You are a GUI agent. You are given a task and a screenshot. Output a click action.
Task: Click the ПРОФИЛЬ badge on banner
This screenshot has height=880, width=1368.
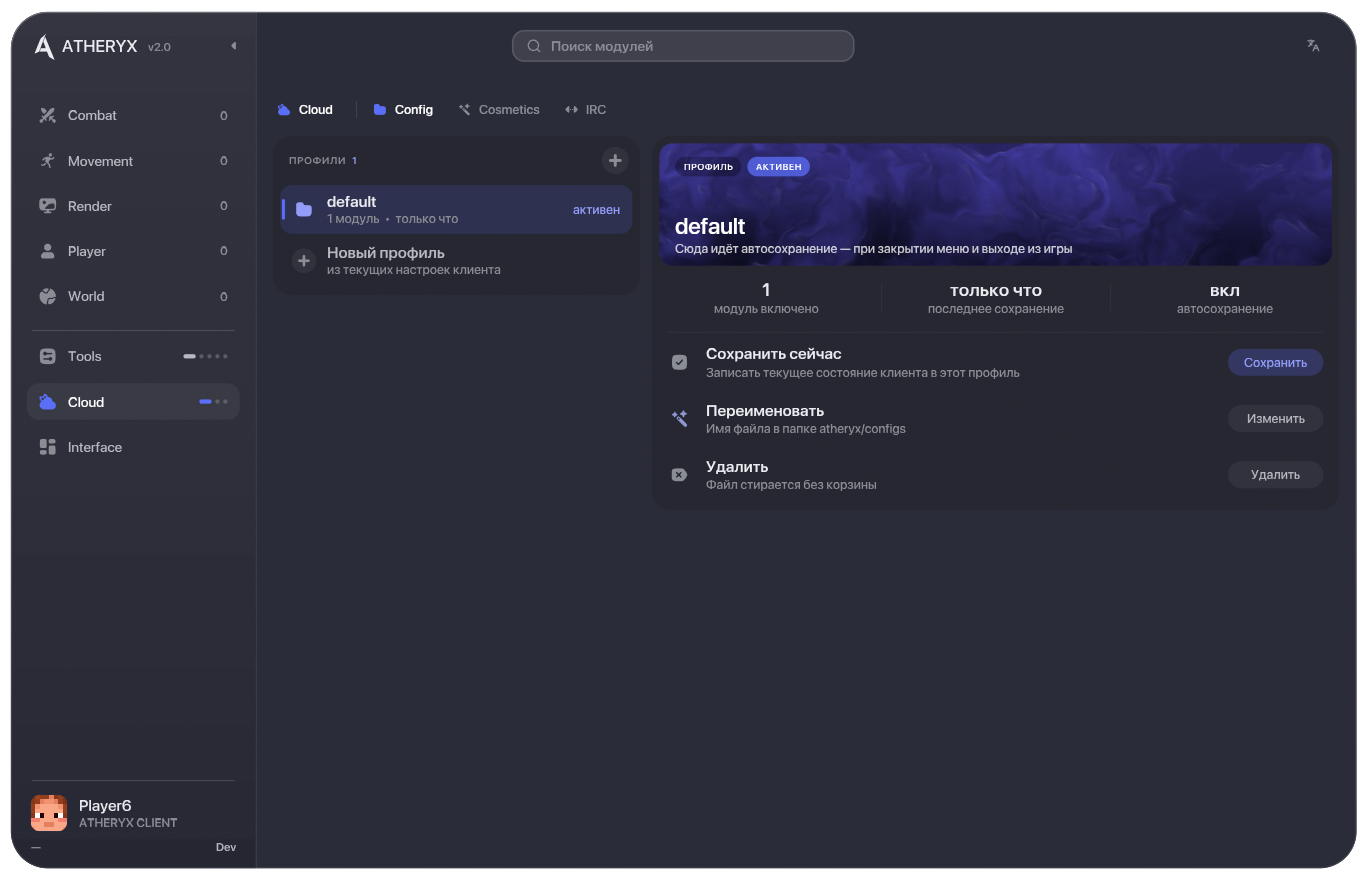[x=708, y=167]
